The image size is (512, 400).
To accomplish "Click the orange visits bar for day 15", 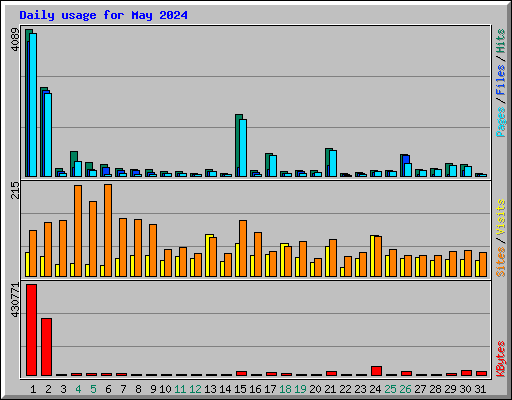I will (x=243, y=248).
